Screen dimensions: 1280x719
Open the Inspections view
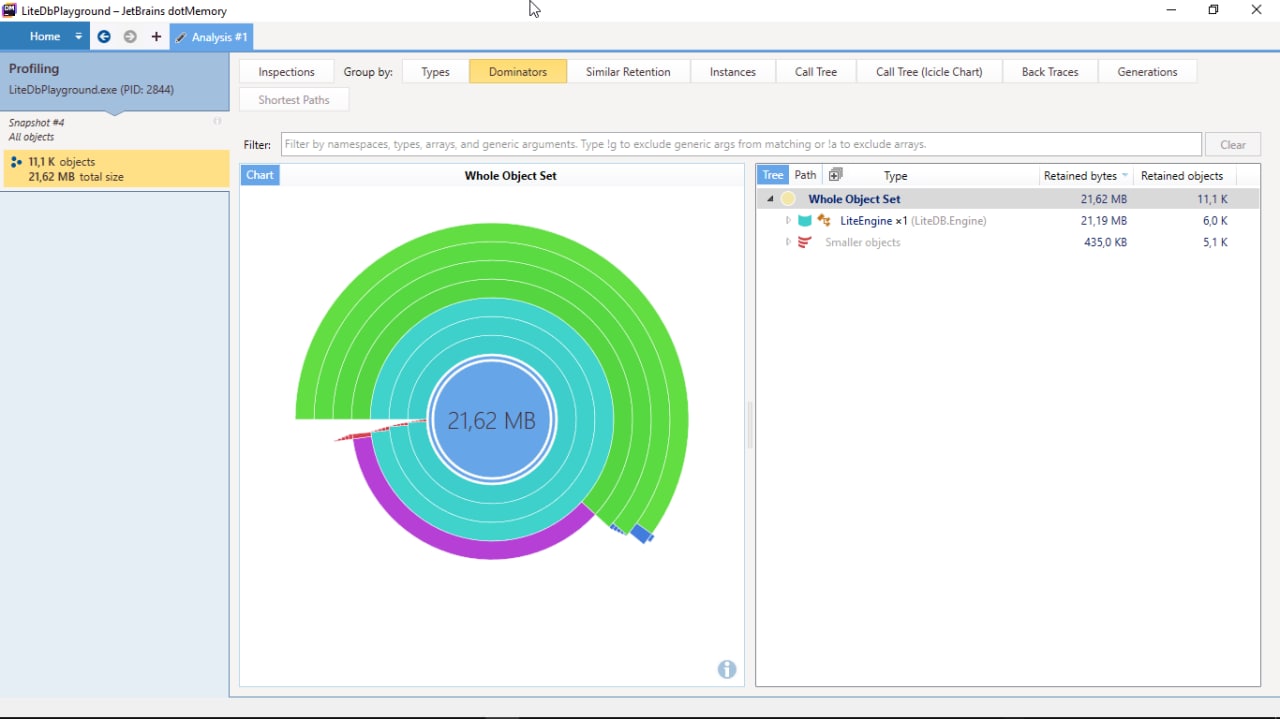(286, 72)
